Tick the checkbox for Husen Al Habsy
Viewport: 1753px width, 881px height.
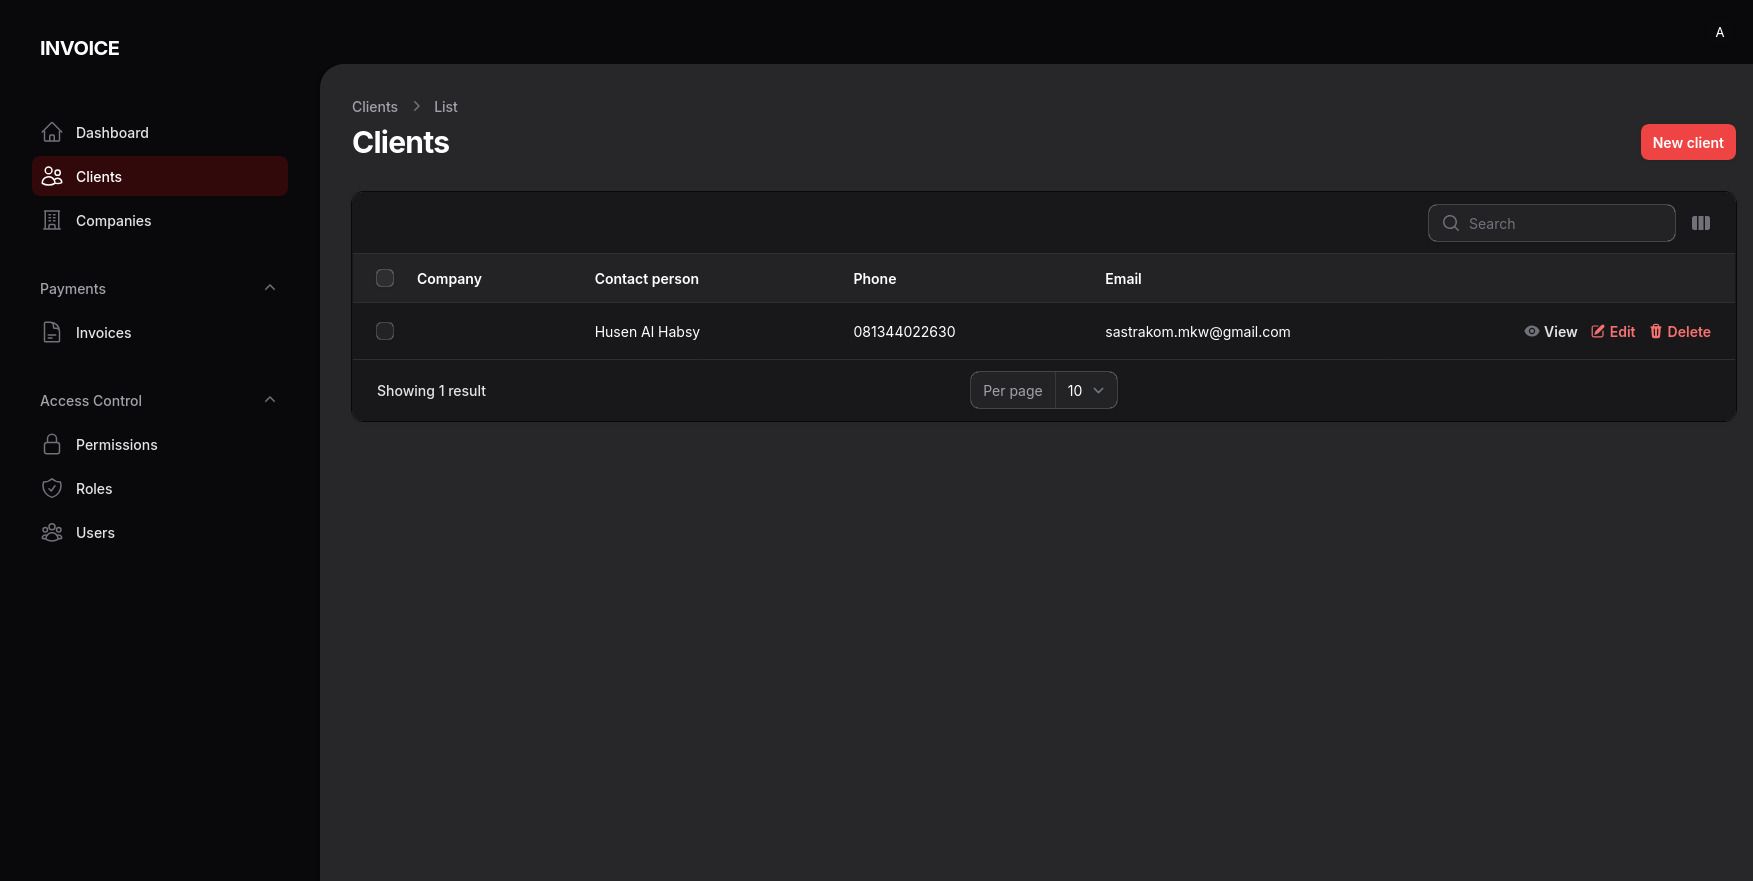385,331
